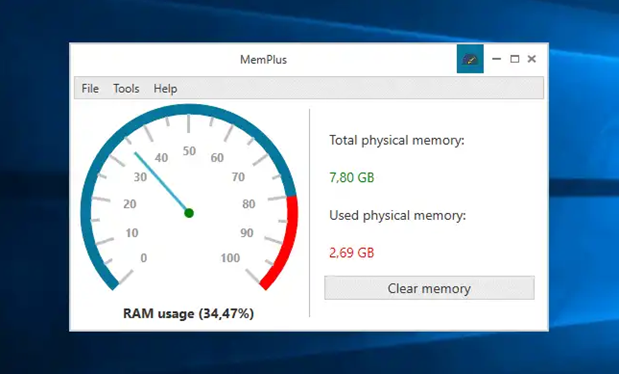Click the gauge number 80
The height and width of the screenshot is (374, 619).
249,204
